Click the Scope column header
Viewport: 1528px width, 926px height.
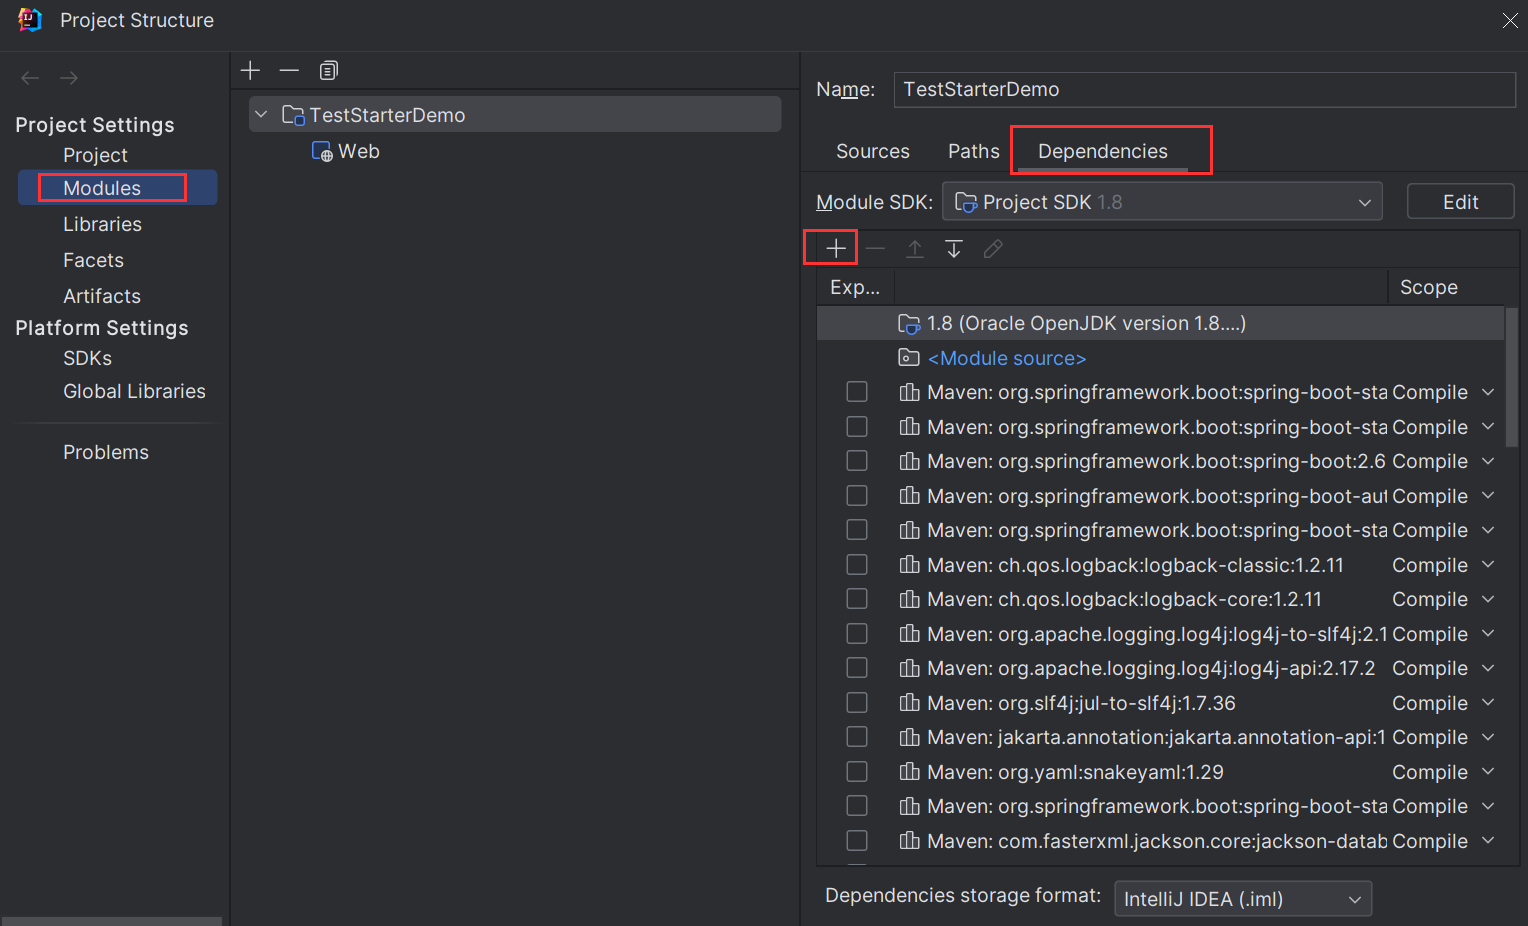click(x=1429, y=287)
